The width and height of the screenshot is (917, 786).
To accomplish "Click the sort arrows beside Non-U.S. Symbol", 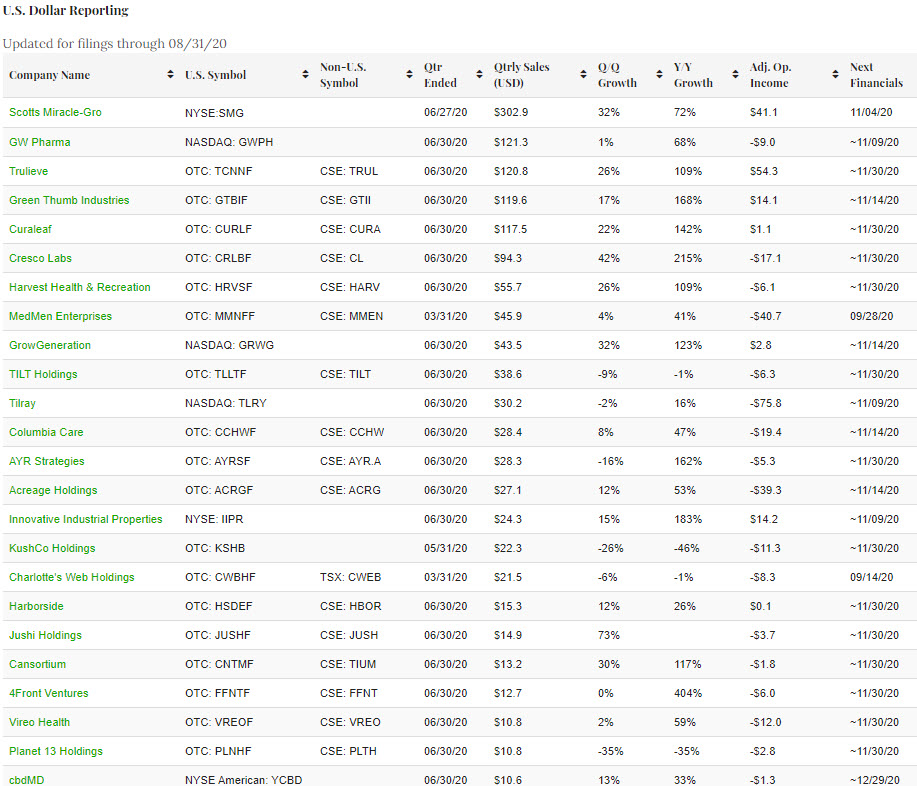I will [x=409, y=76].
